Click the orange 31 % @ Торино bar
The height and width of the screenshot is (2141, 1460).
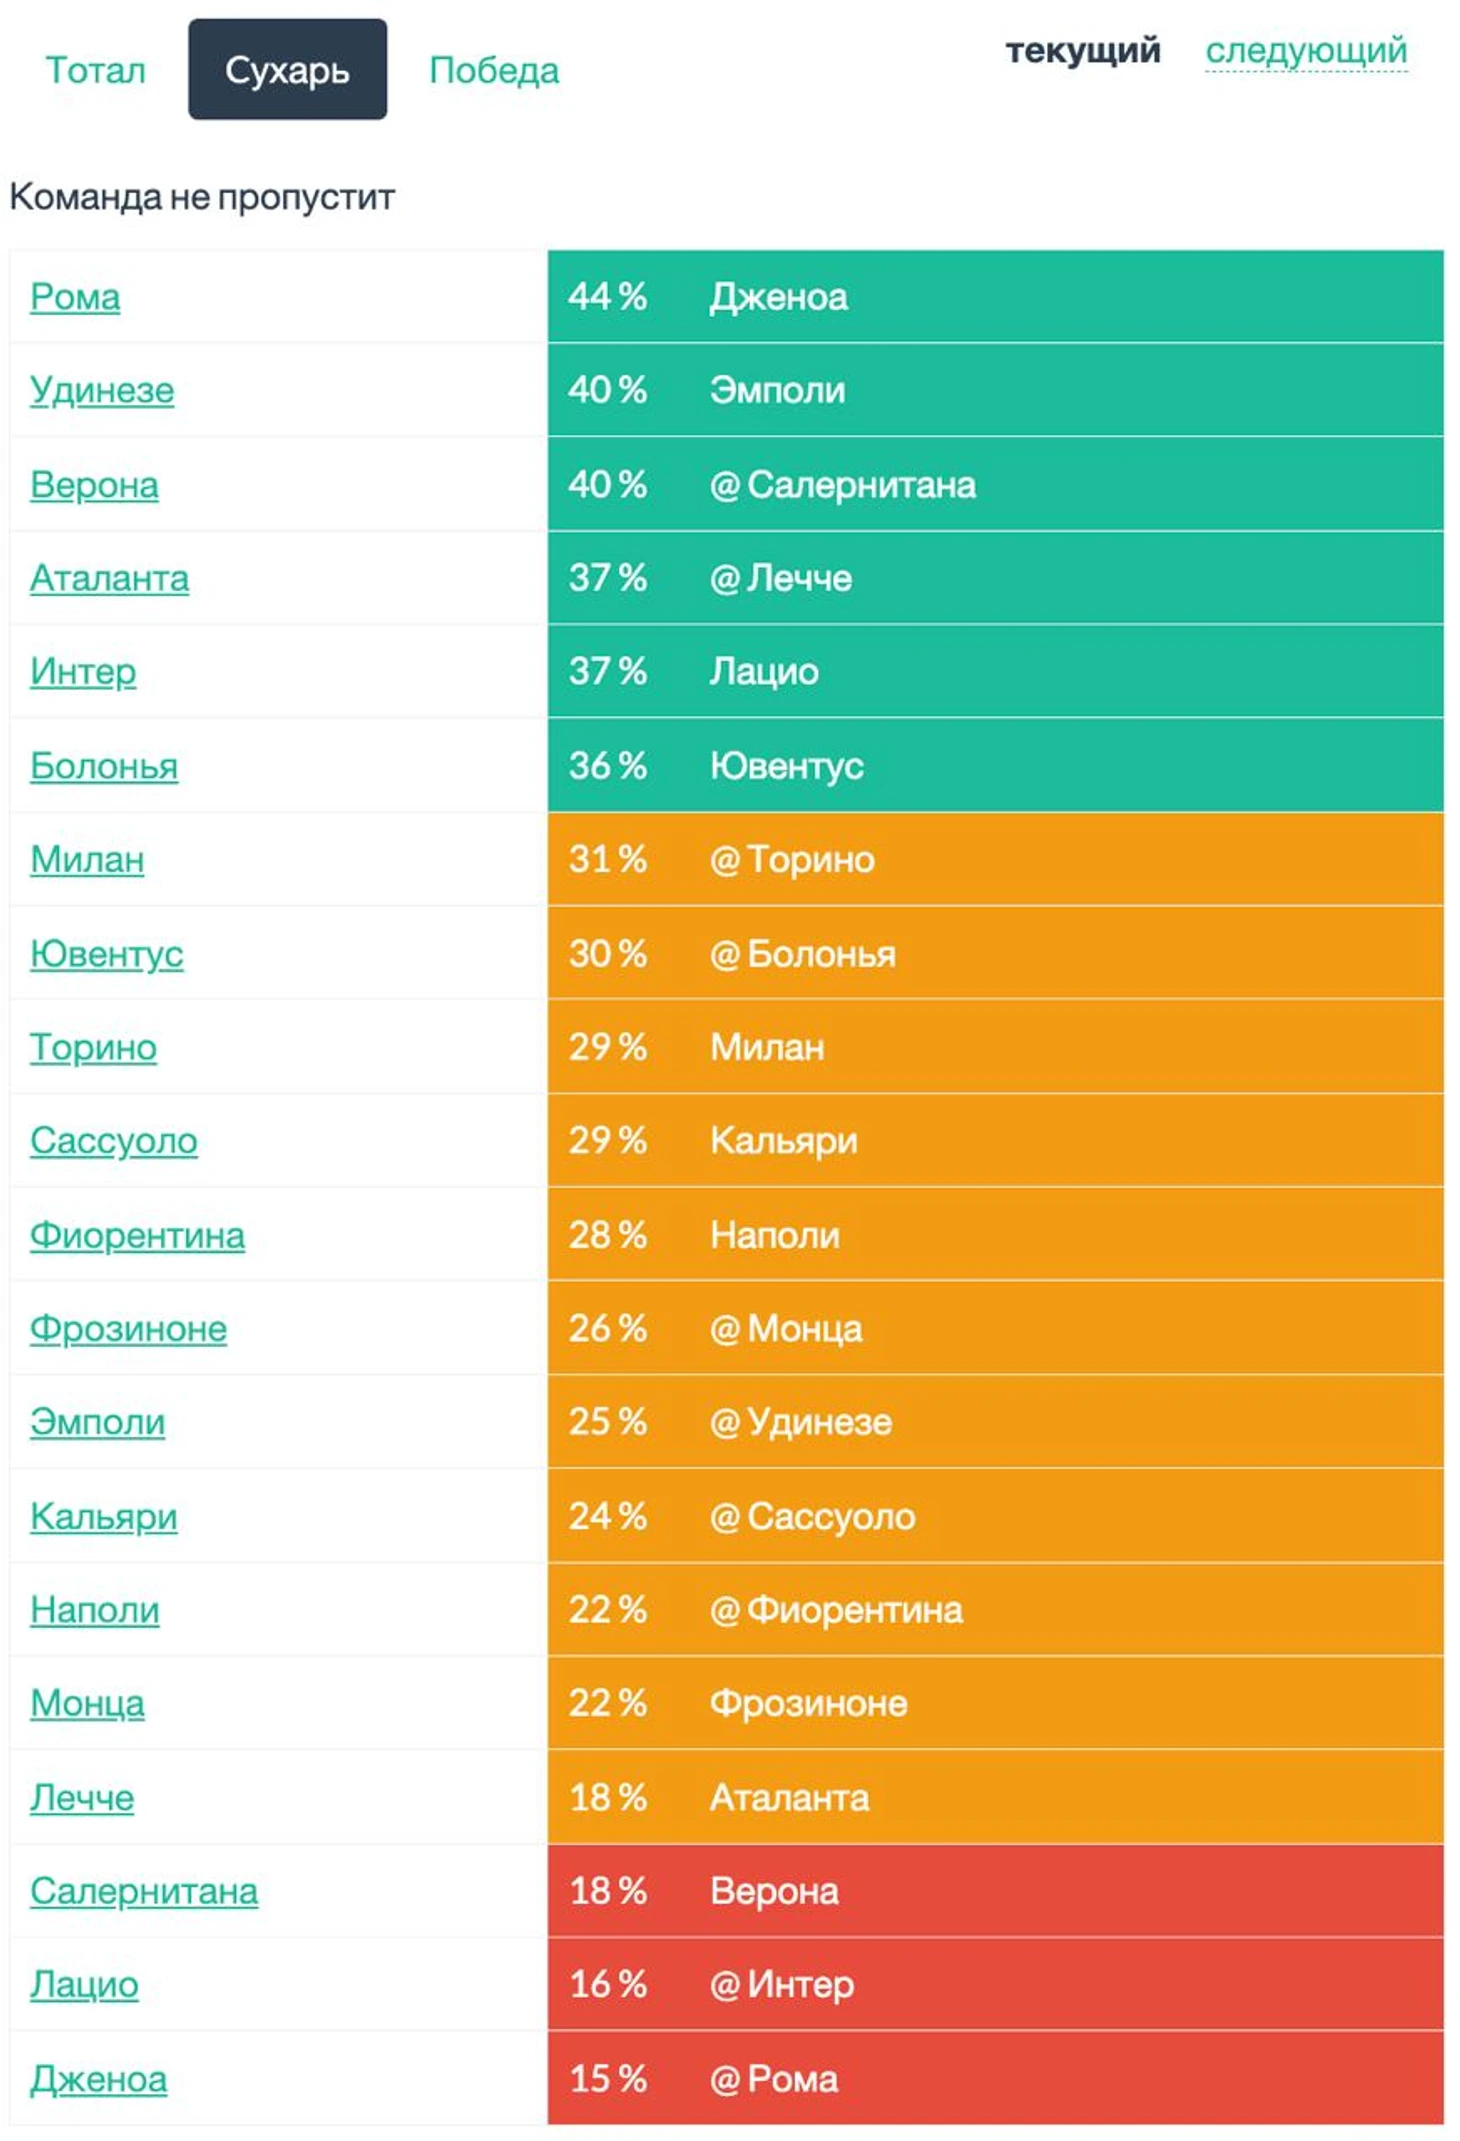[994, 859]
